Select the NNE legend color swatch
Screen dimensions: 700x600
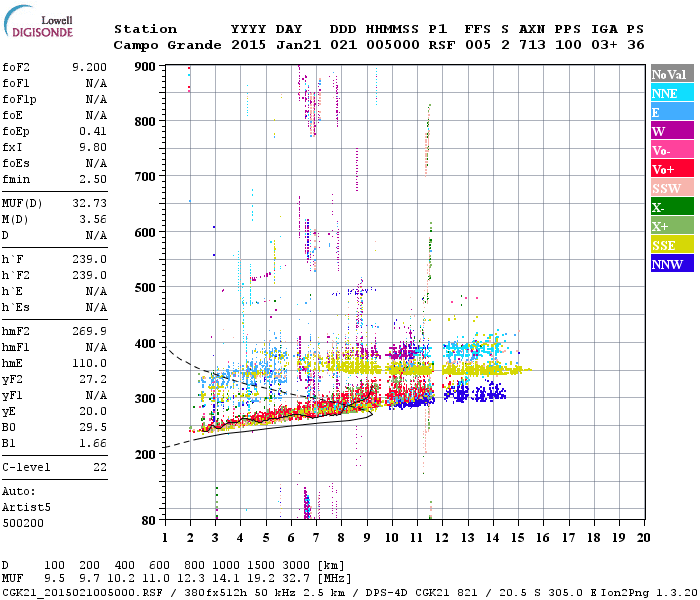[672, 93]
